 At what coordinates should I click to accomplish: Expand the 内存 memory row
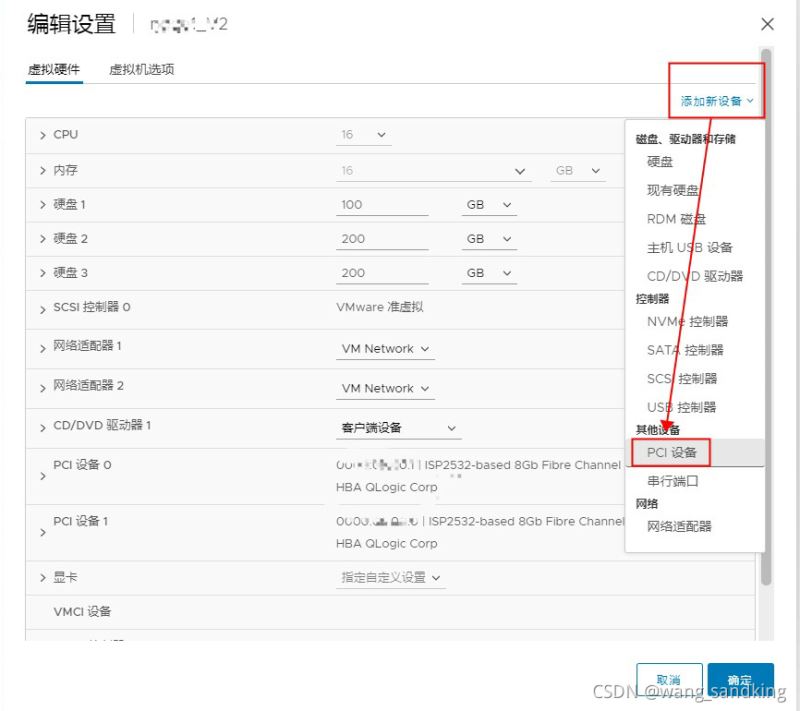pos(43,171)
